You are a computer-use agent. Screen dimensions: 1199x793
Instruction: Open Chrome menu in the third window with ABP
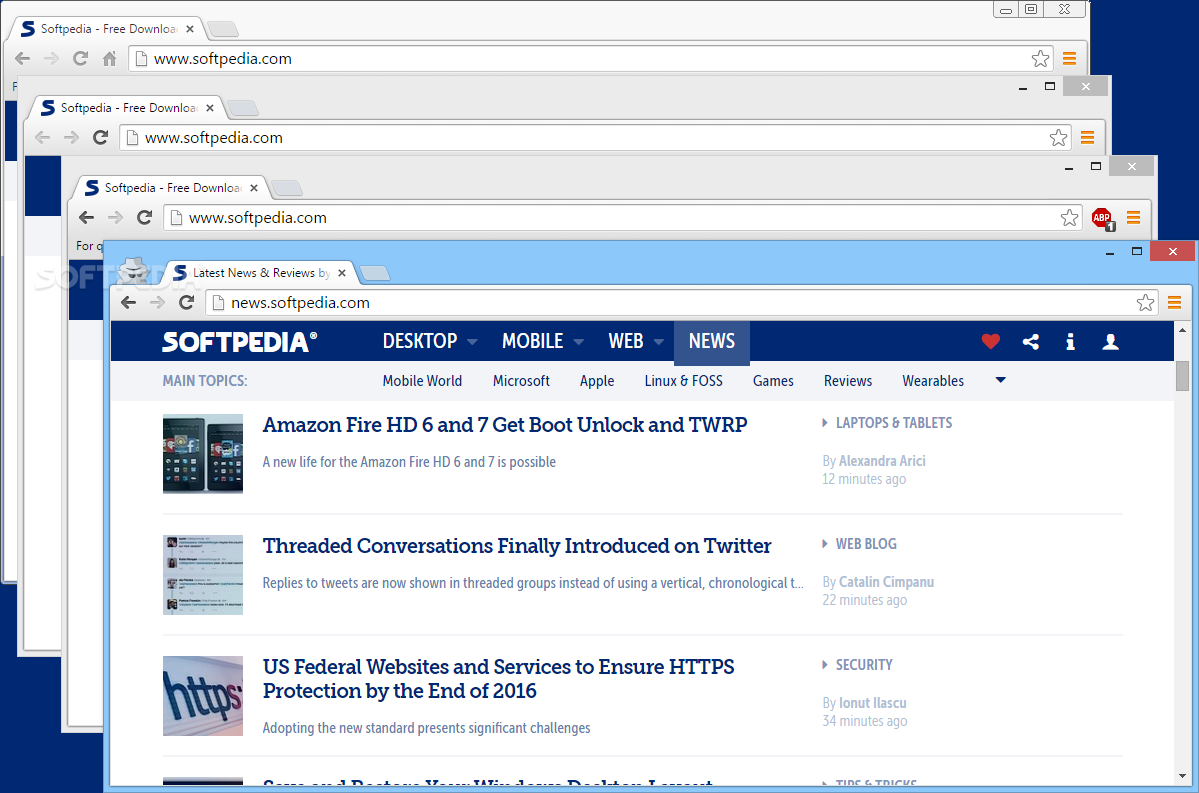click(x=1133, y=218)
